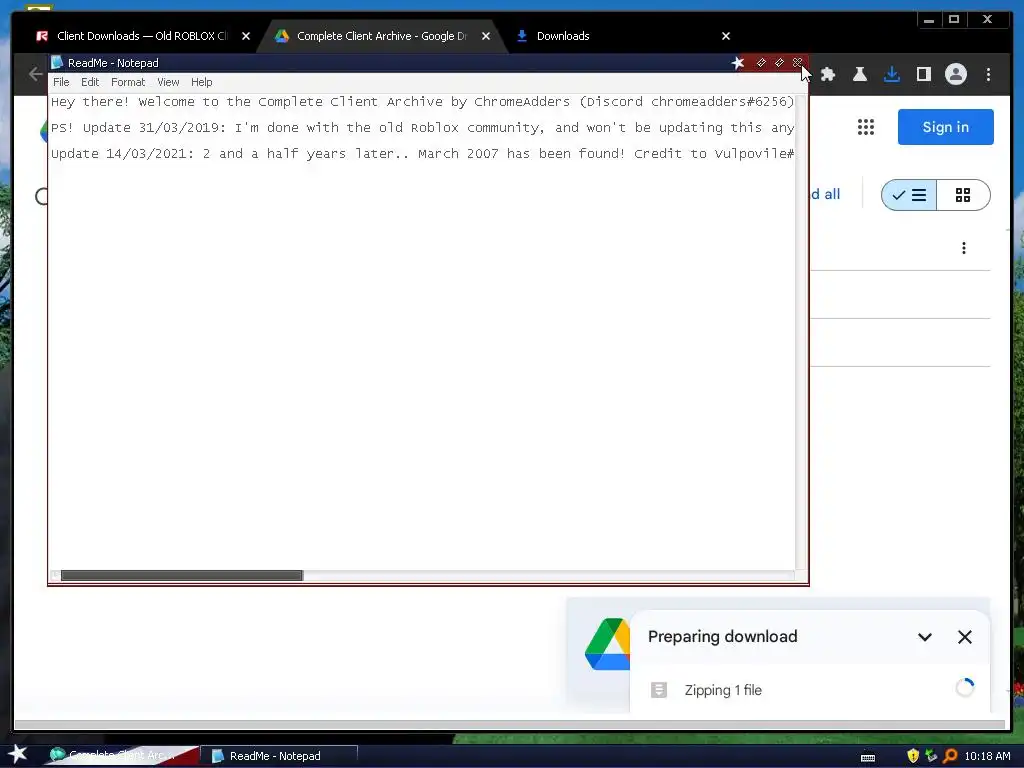The height and width of the screenshot is (768, 1024).
Task: Click the 10:18 AM taskbar clock
Action: 987,756
